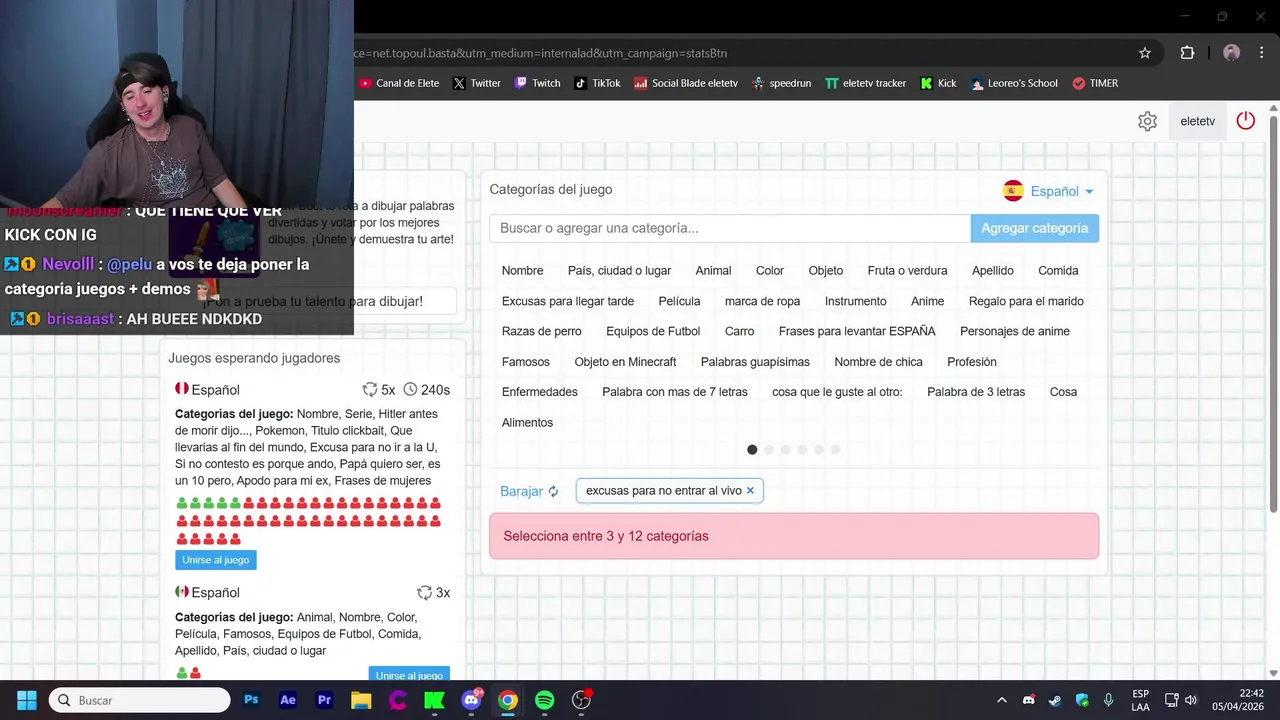1280x720 pixels.
Task: Select Fruta o verdura category
Action: click(908, 271)
